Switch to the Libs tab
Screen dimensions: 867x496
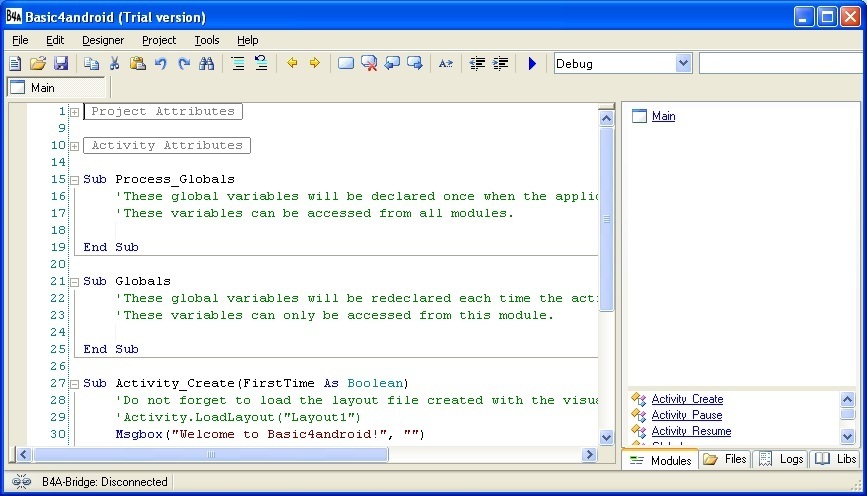click(x=835, y=459)
